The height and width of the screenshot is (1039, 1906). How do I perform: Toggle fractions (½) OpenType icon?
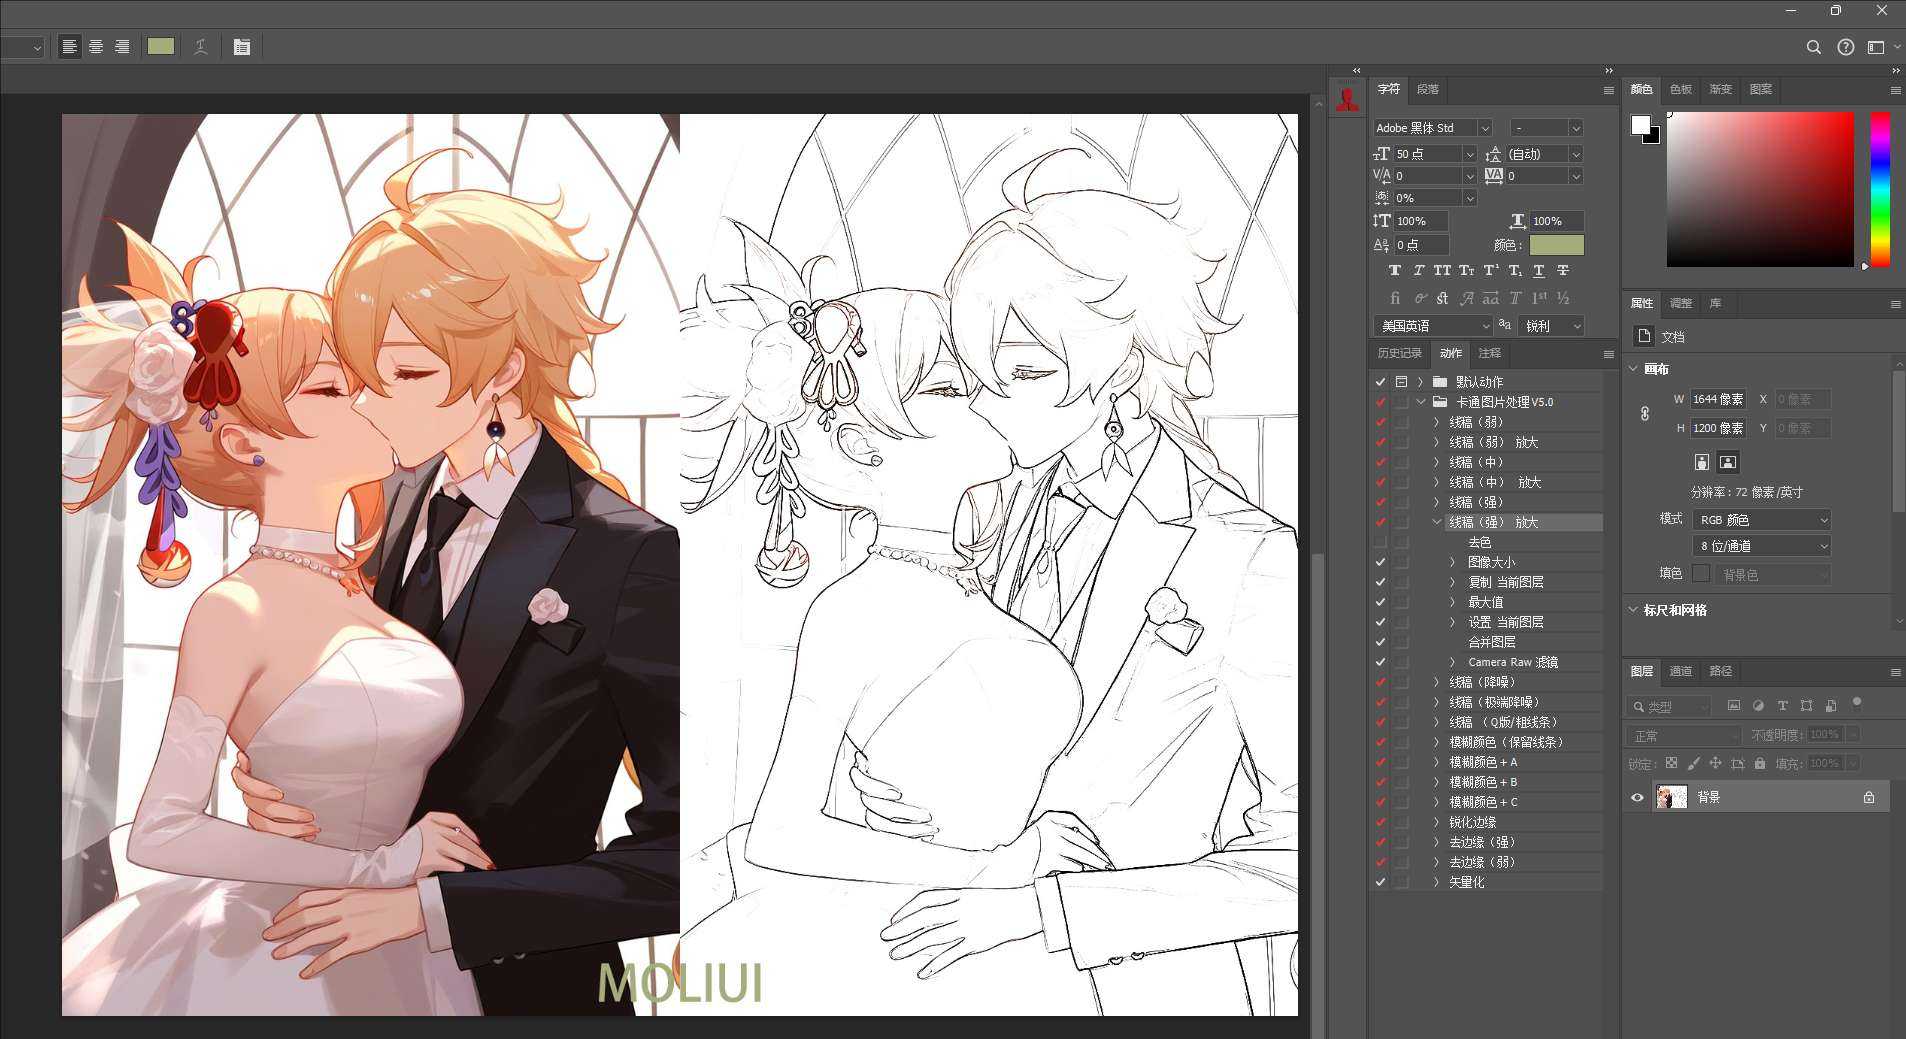tap(1563, 298)
